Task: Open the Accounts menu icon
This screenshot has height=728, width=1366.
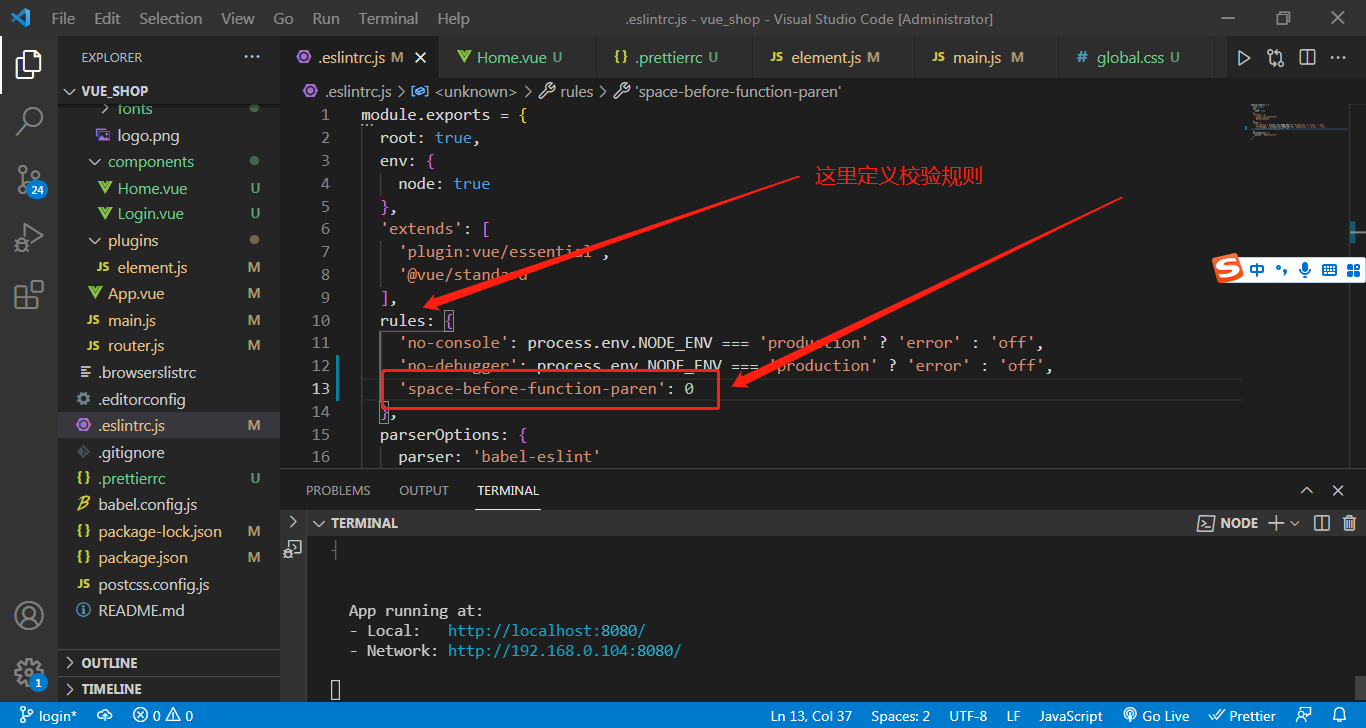Action: pyautogui.click(x=28, y=615)
